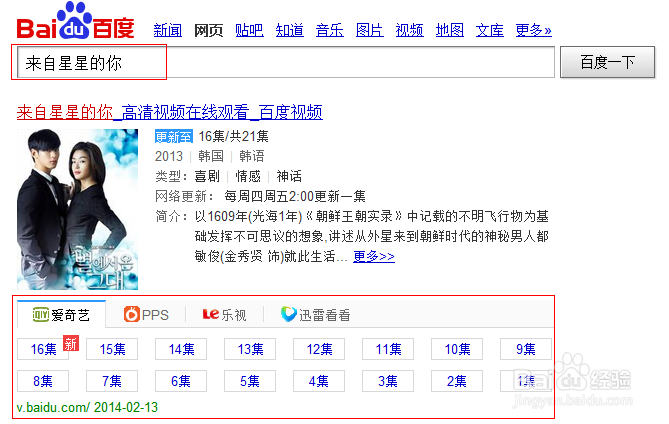Open the 音乐 navigation link
The image size is (669, 424).
(330, 30)
